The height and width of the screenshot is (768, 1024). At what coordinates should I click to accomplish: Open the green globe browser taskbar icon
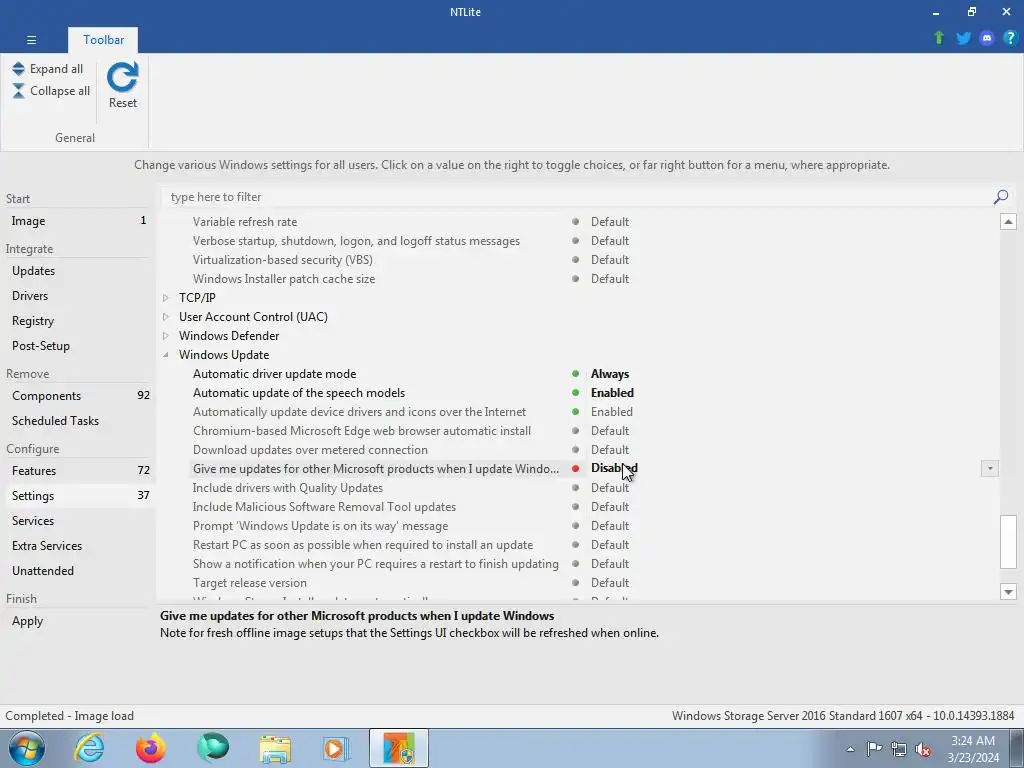click(x=213, y=748)
